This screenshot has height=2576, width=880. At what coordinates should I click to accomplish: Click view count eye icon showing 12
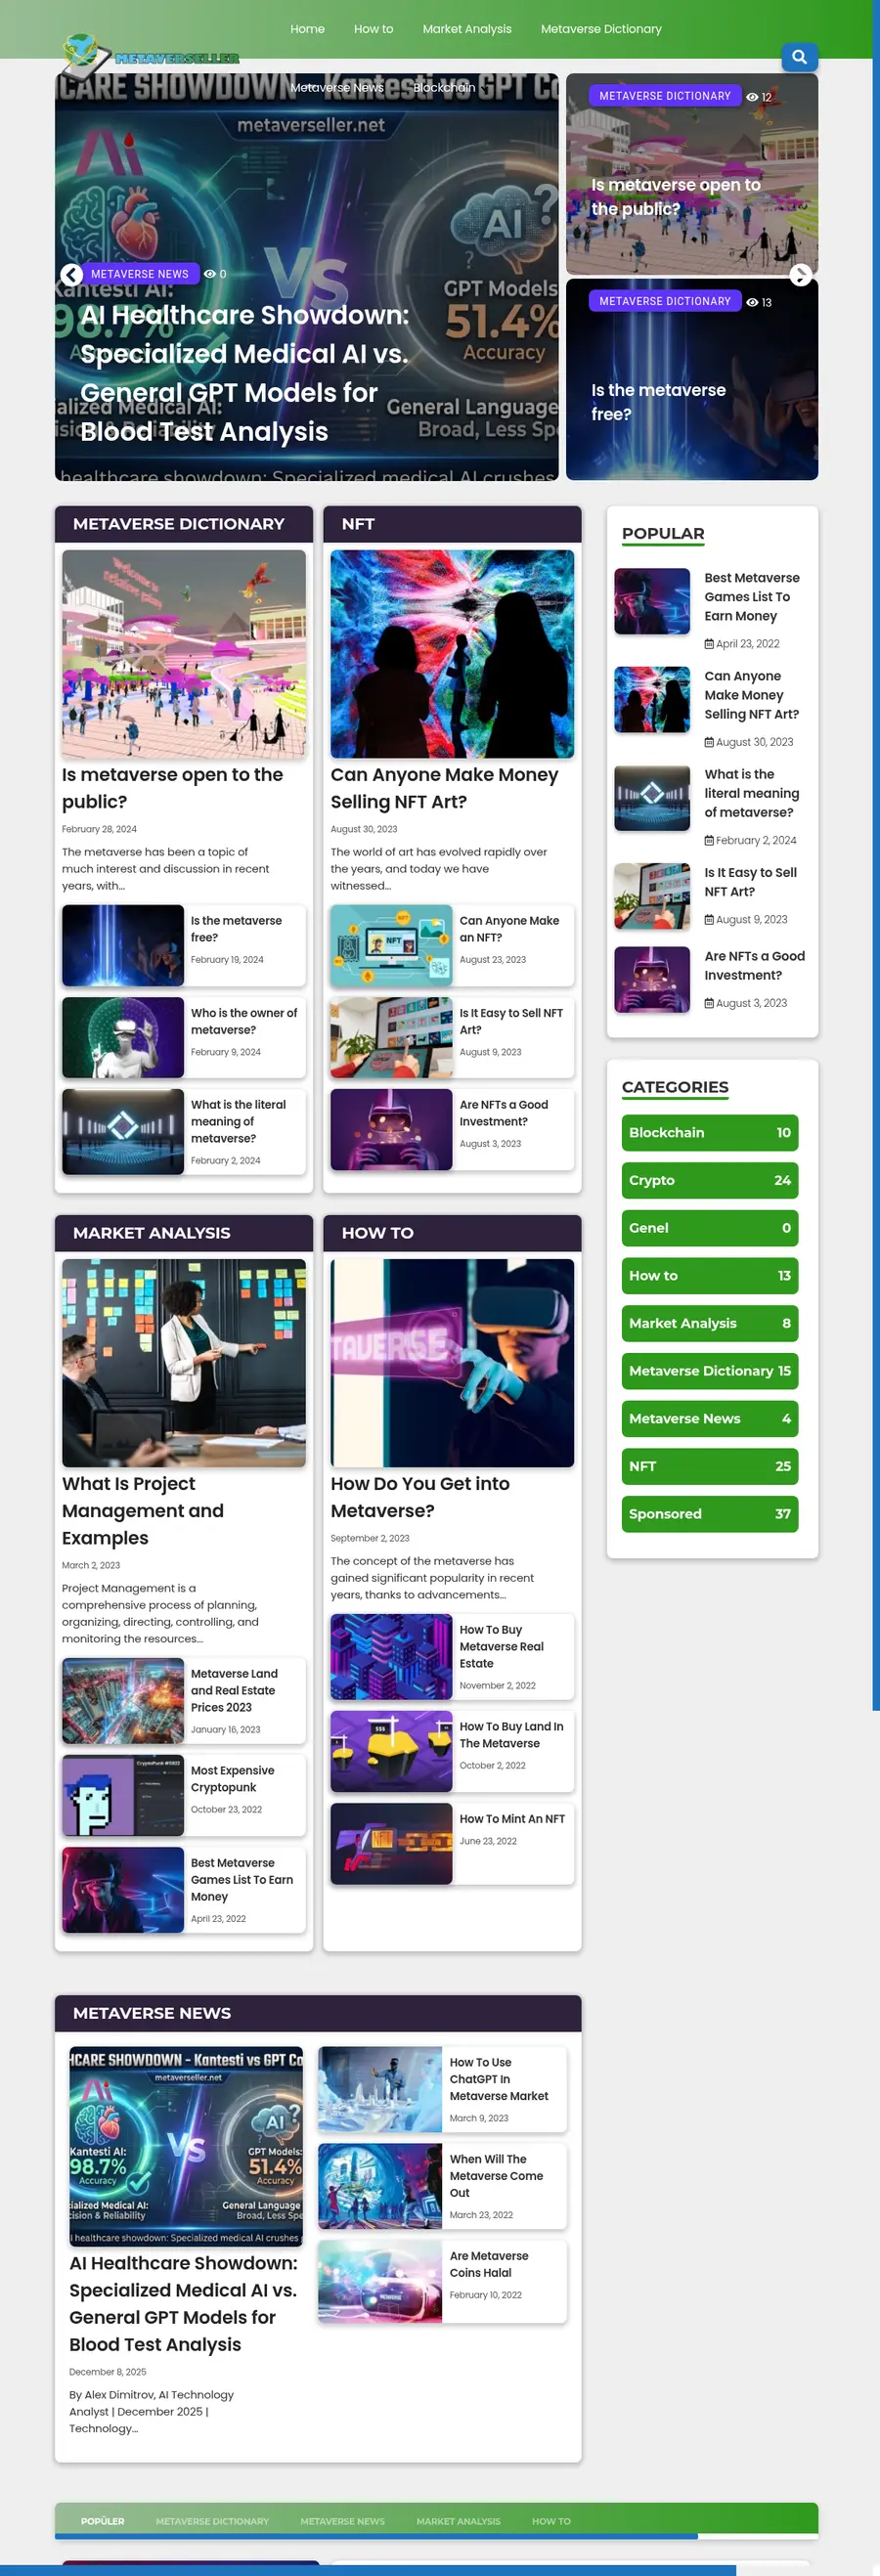pyautogui.click(x=752, y=97)
